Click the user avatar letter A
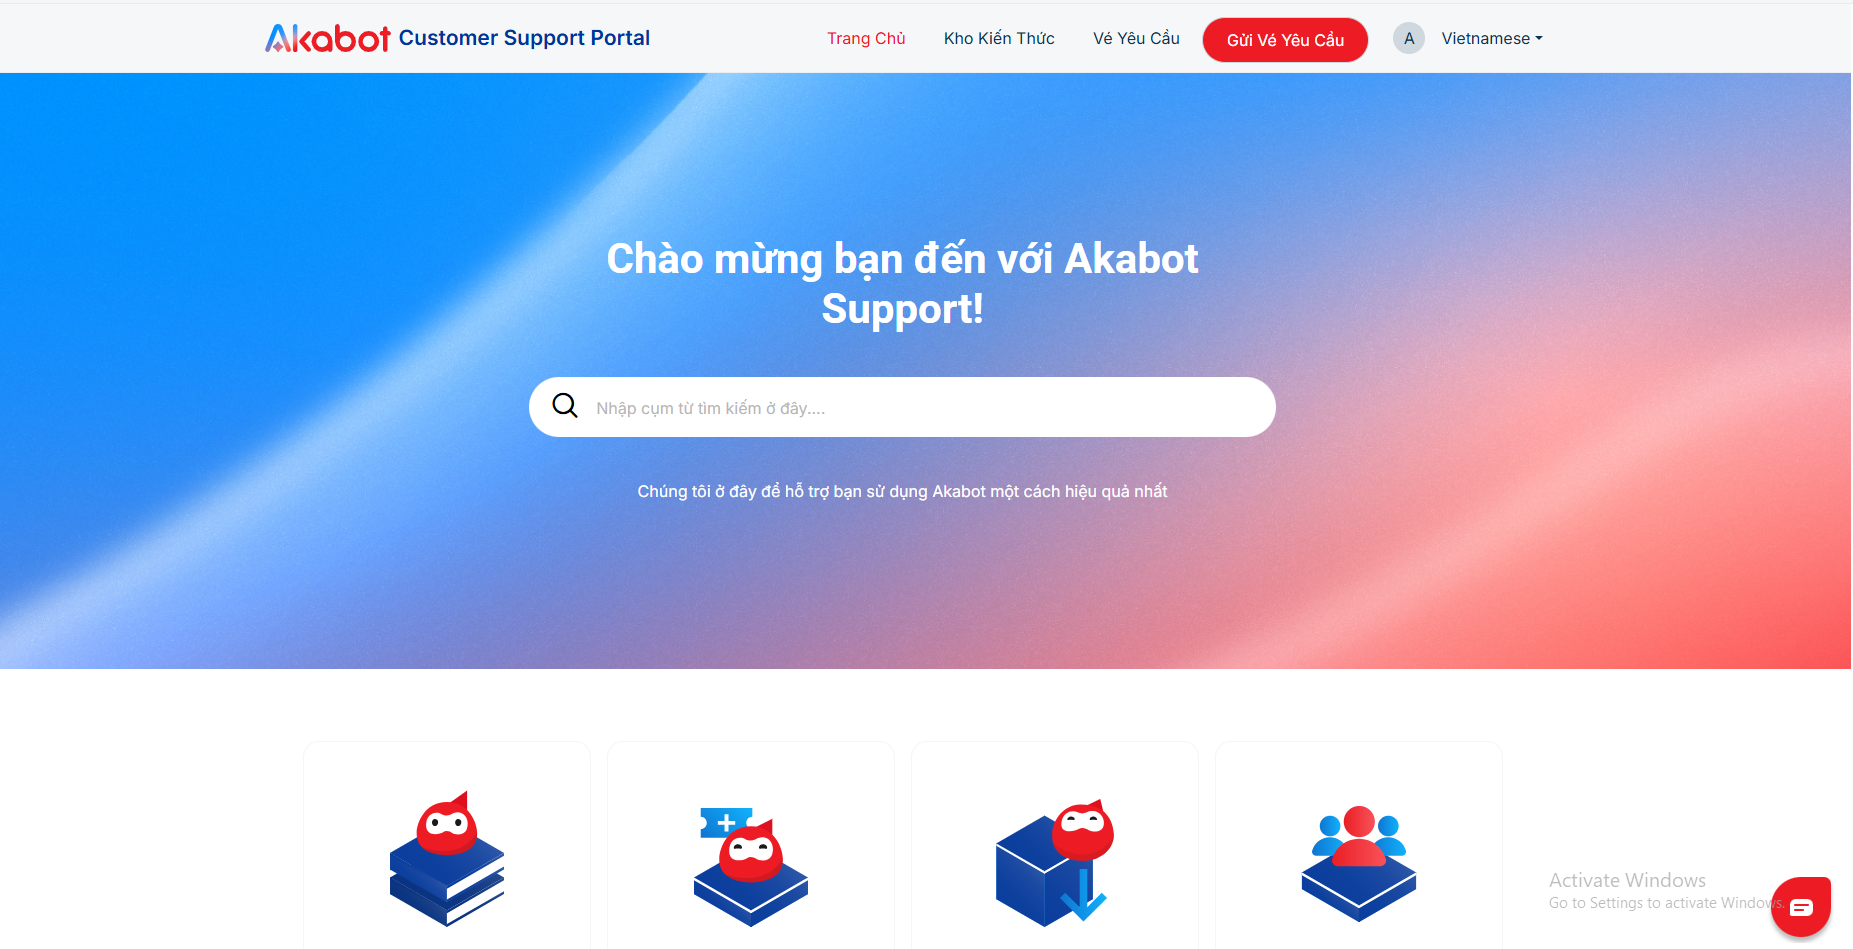Viewport: 1853px width, 949px height. coord(1409,38)
